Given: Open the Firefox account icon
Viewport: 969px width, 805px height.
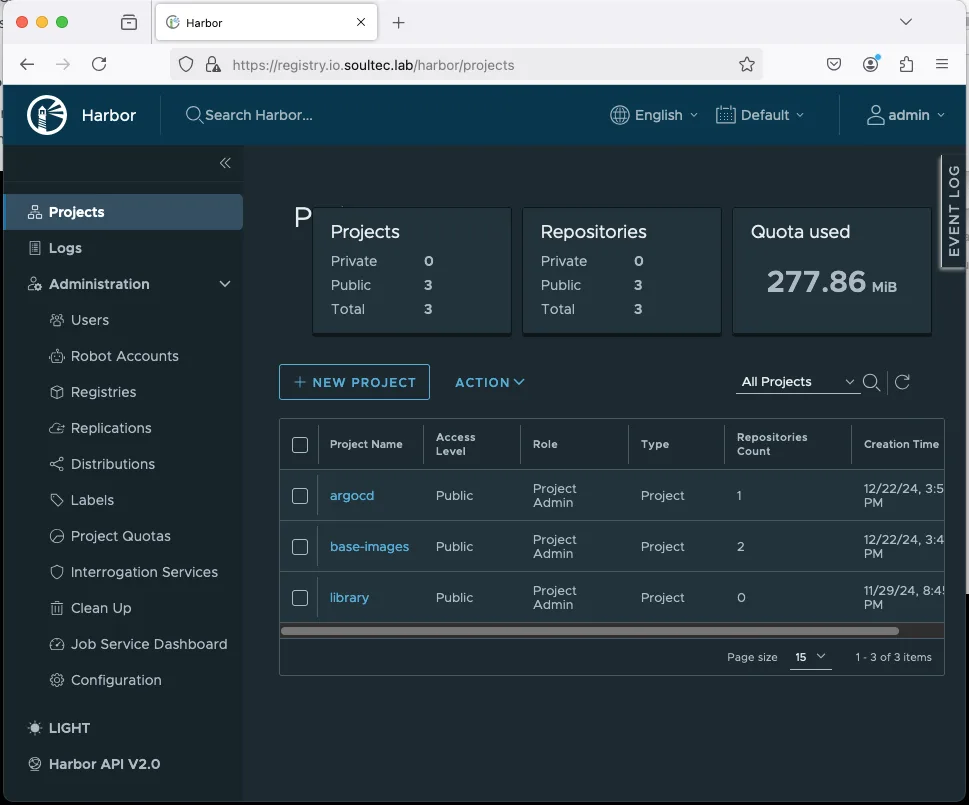Looking at the screenshot, I should click(x=871, y=64).
